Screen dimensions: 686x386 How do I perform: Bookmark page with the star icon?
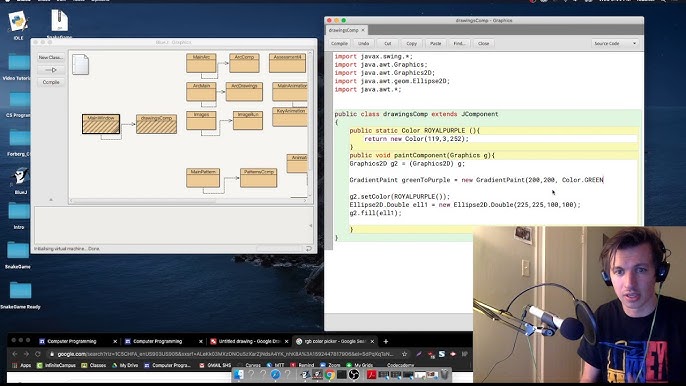pyautogui.click(x=404, y=354)
